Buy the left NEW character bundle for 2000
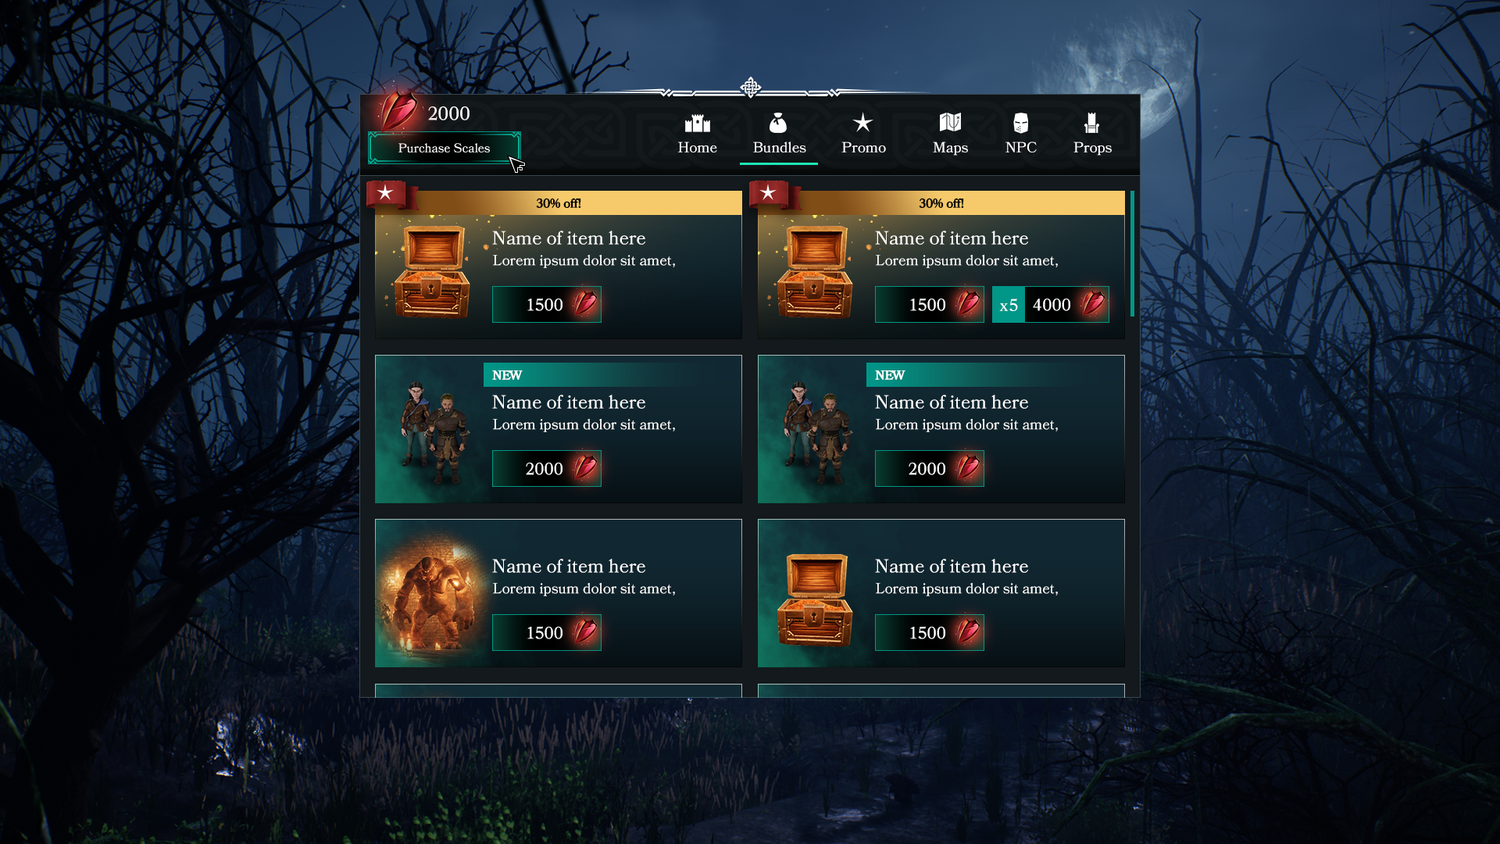The image size is (1500, 844). [x=546, y=468]
